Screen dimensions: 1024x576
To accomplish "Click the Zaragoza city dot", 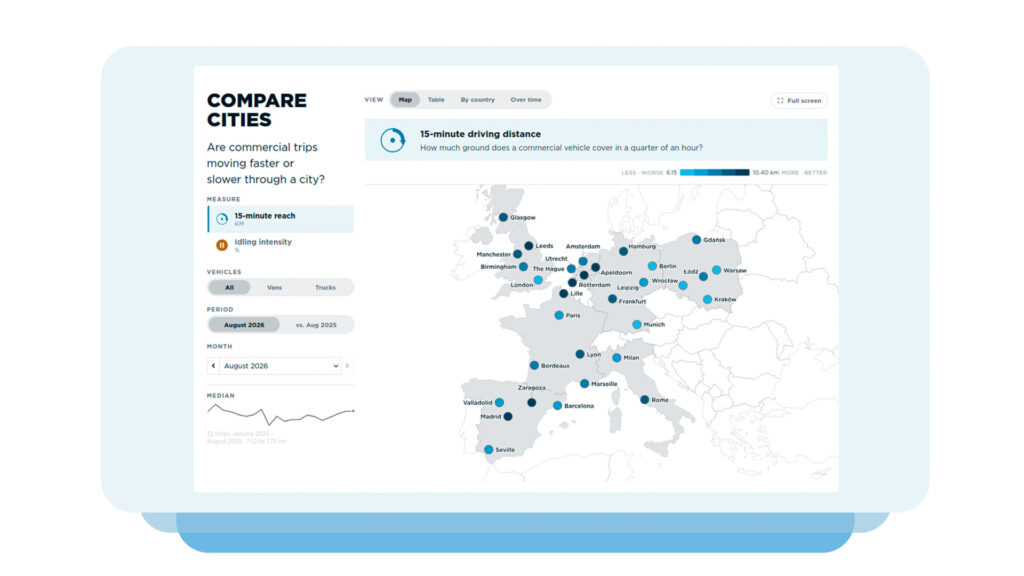I will 532,403.
